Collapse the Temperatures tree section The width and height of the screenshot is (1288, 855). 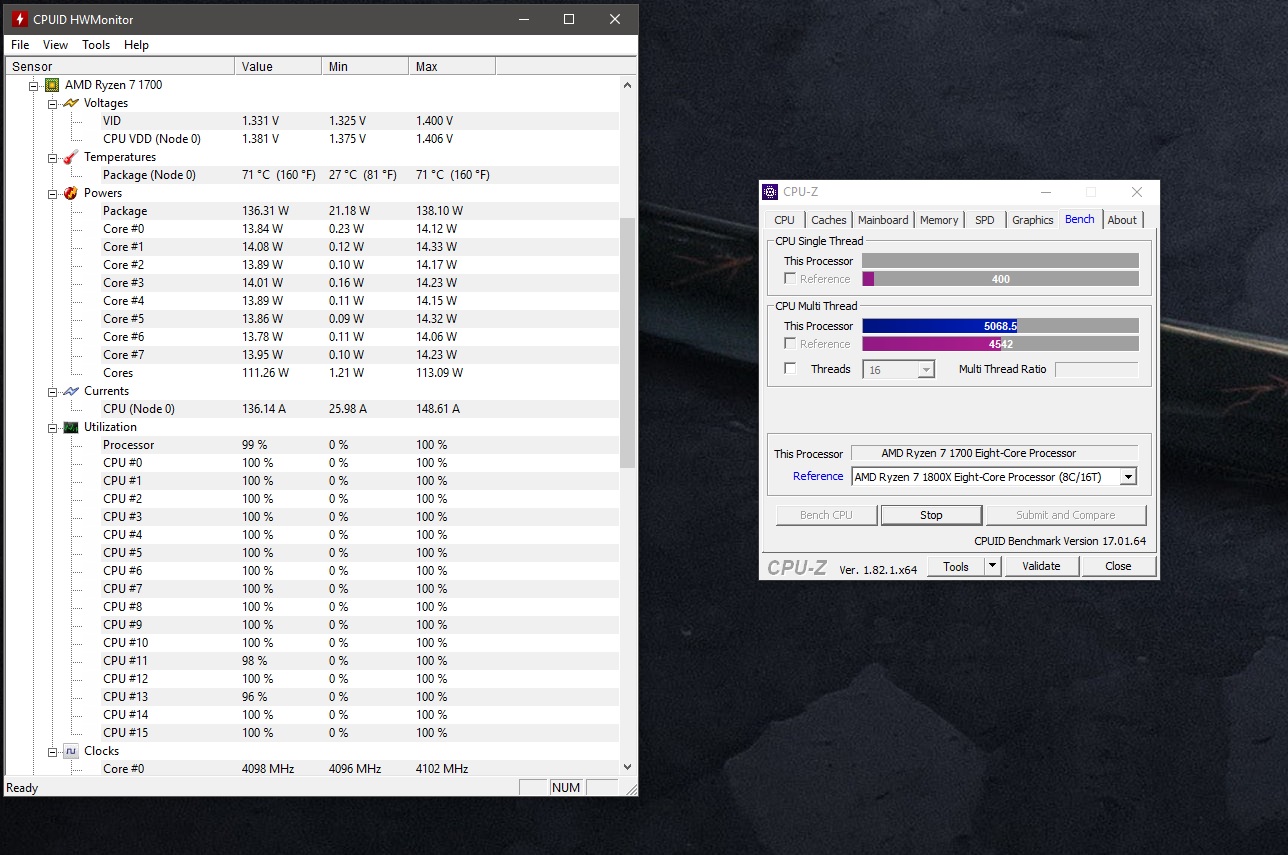52,157
